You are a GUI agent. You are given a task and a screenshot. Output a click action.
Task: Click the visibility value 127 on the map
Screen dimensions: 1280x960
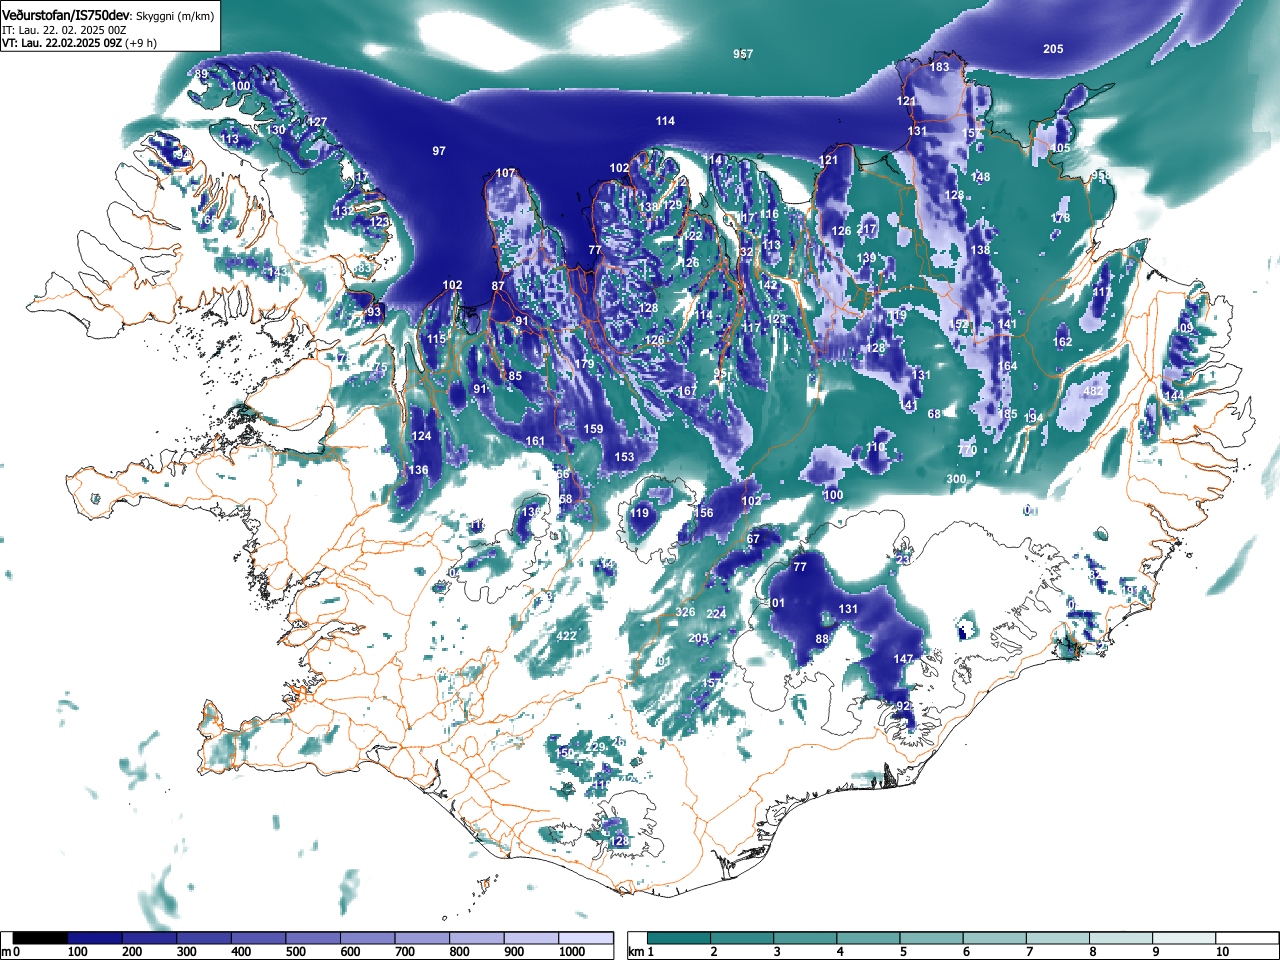(317, 122)
